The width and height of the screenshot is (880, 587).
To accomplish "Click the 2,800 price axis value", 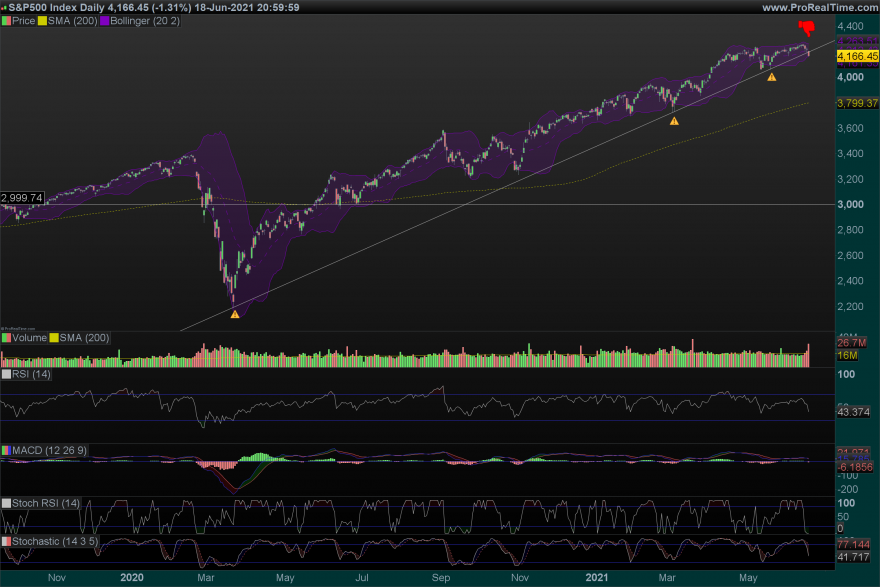I will pyautogui.click(x=850, y=230).
